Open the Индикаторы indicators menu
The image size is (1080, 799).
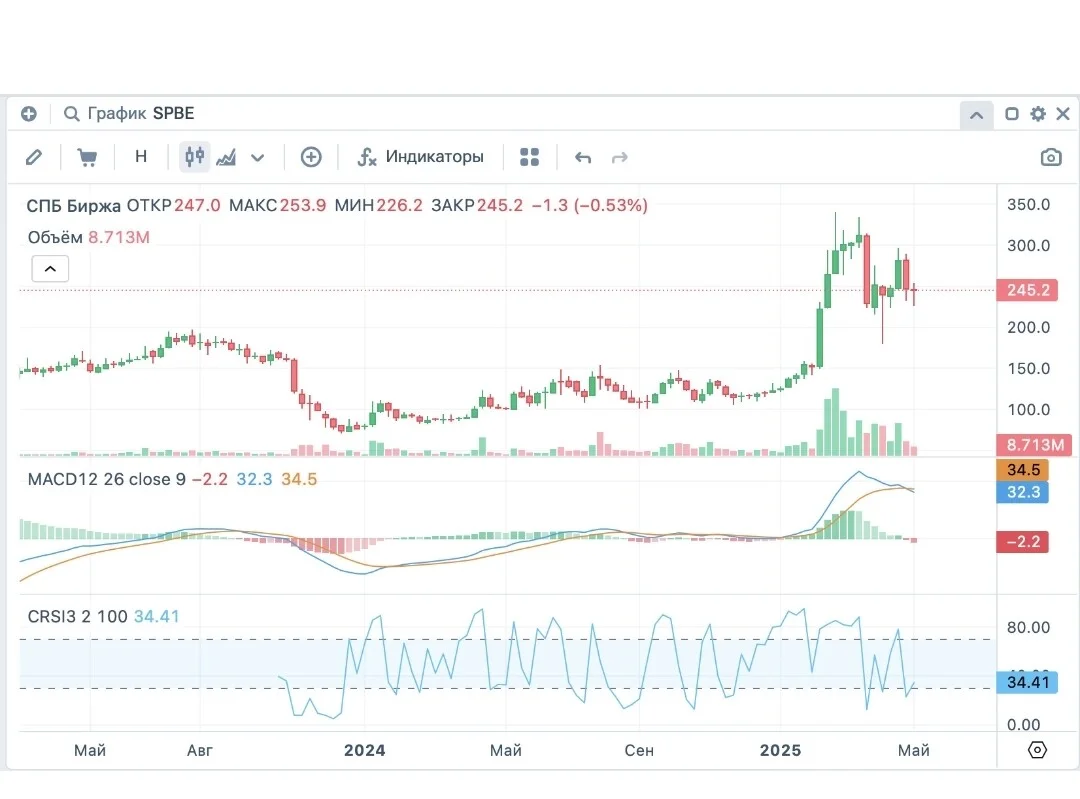(420, 157)
